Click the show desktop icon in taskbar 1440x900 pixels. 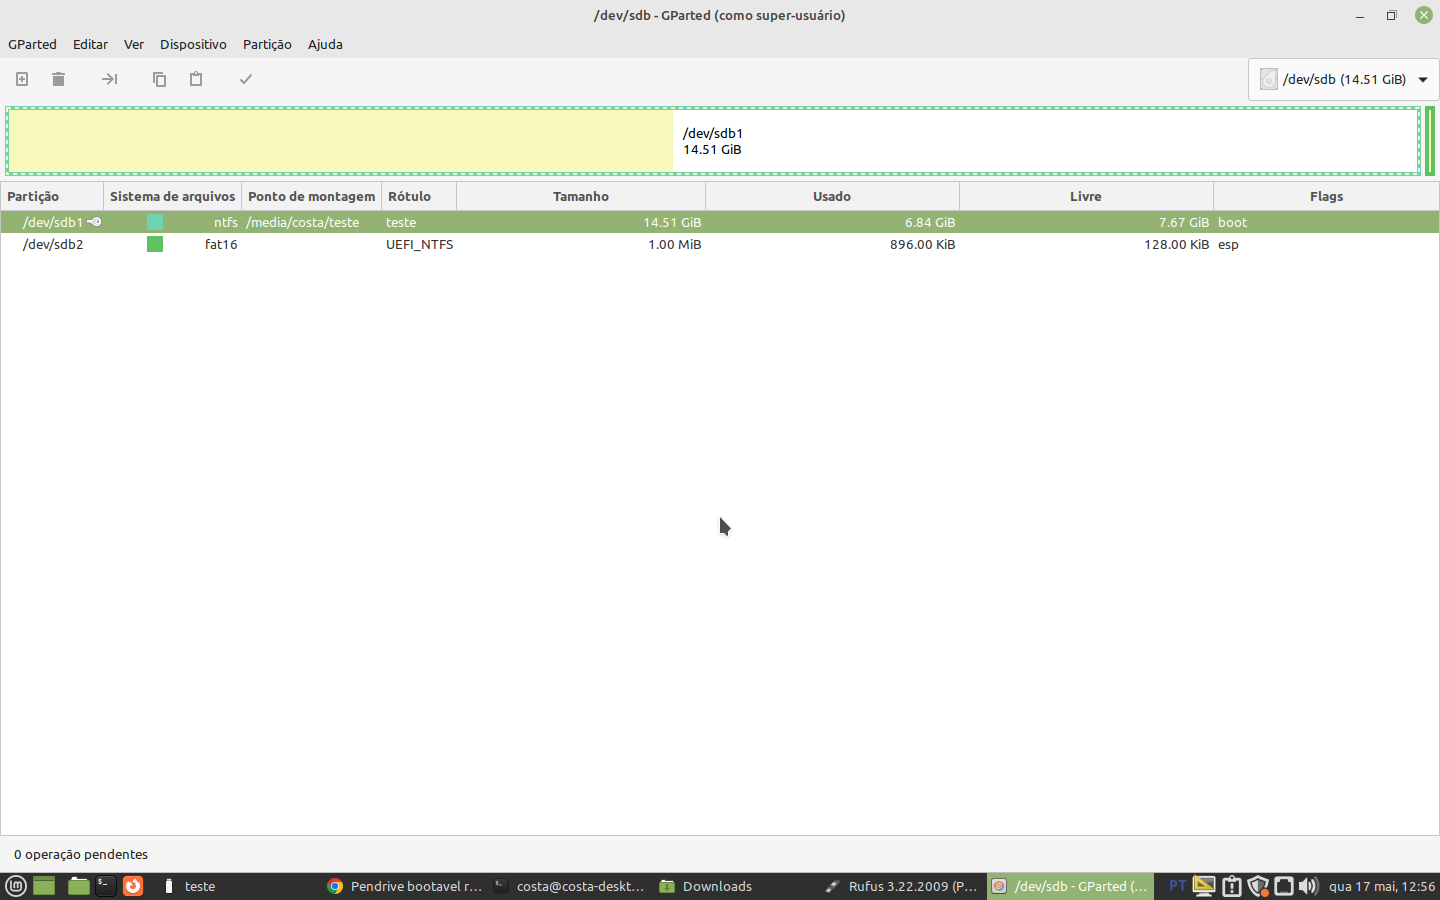coord(44,886)
